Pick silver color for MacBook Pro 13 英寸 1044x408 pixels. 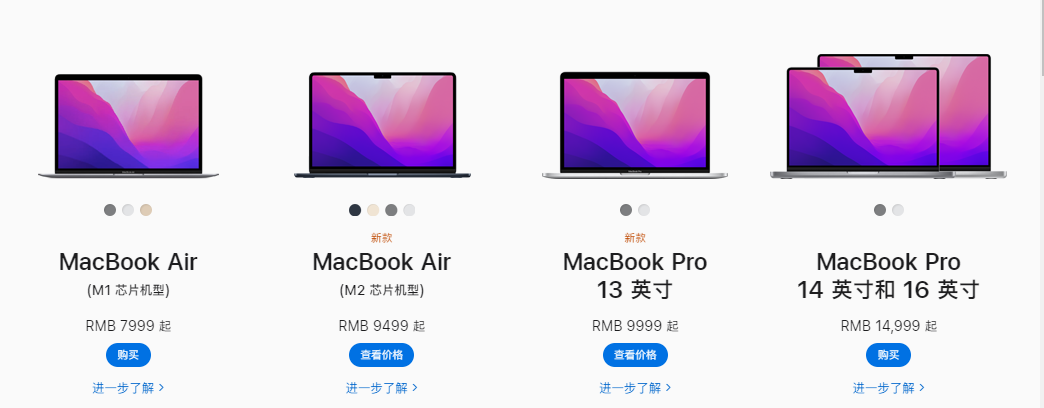tap(644, 210)
